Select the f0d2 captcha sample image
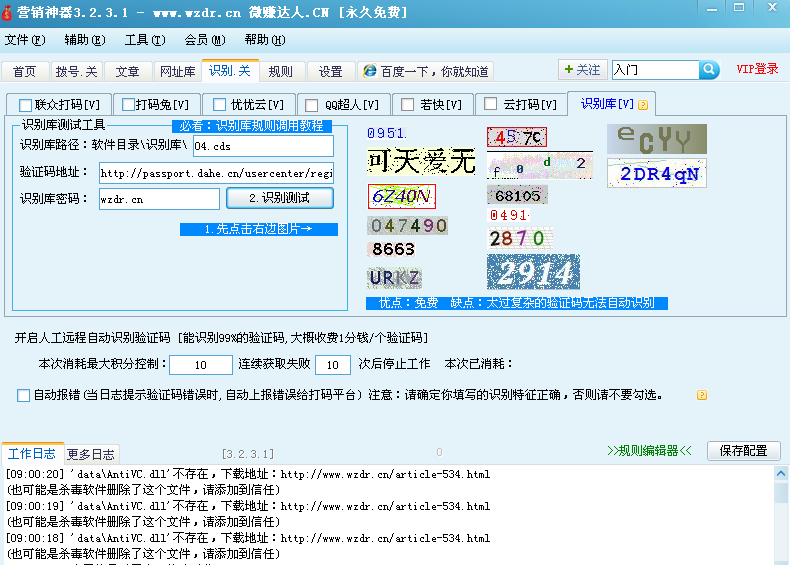Viewport: 790px width, 565px height. tap(540, 165)
